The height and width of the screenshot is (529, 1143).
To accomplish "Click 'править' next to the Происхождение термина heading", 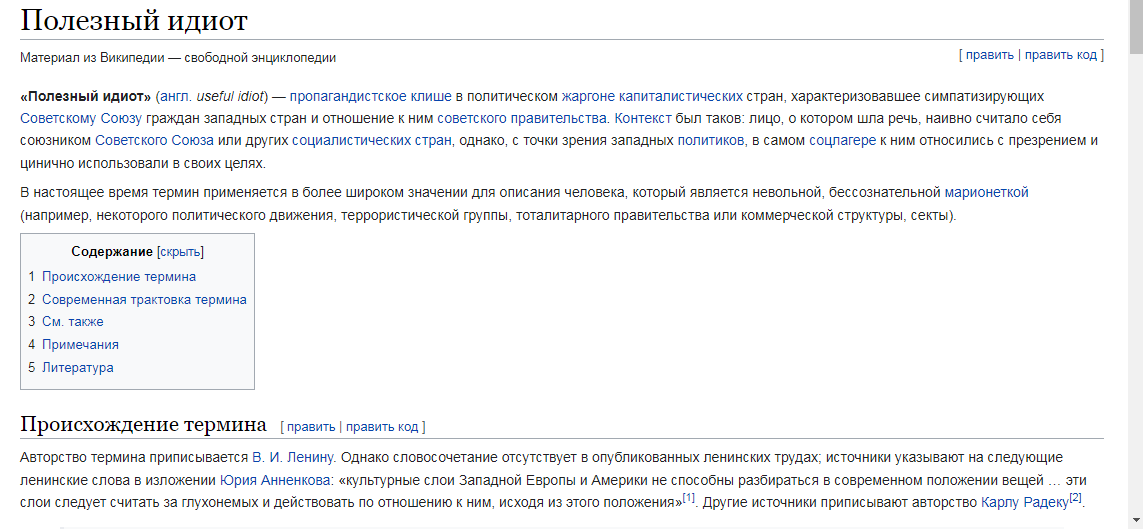I will click(311, 427).
